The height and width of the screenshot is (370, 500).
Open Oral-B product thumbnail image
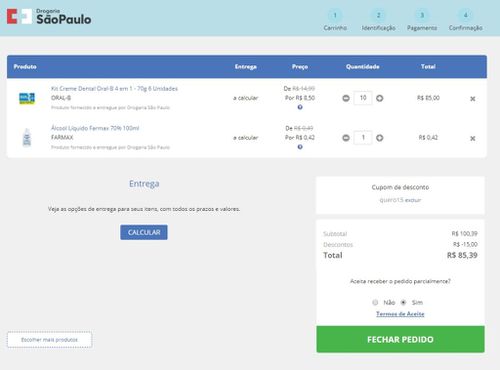click(27, 99)
